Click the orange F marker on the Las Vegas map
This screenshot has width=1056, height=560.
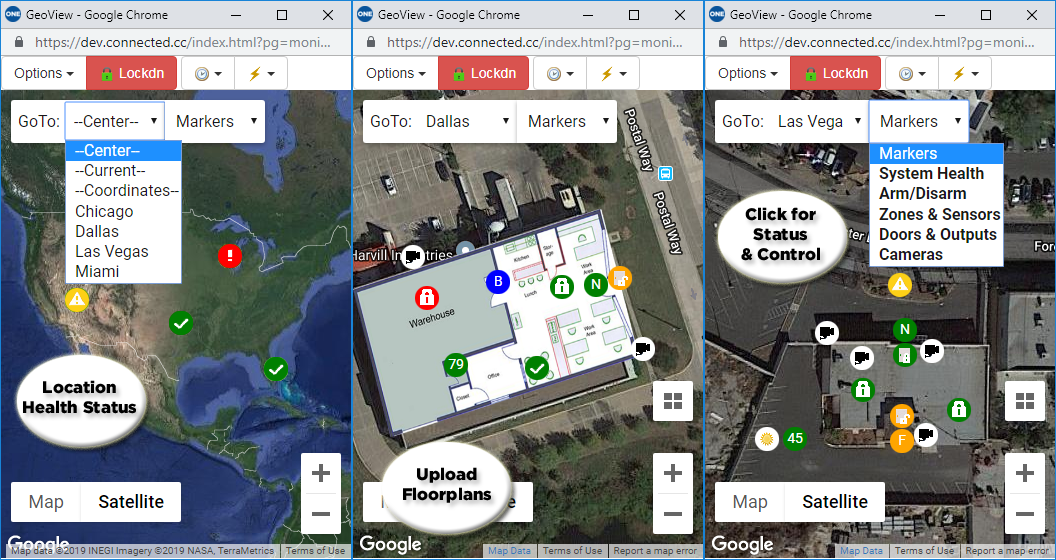[902, 440]
